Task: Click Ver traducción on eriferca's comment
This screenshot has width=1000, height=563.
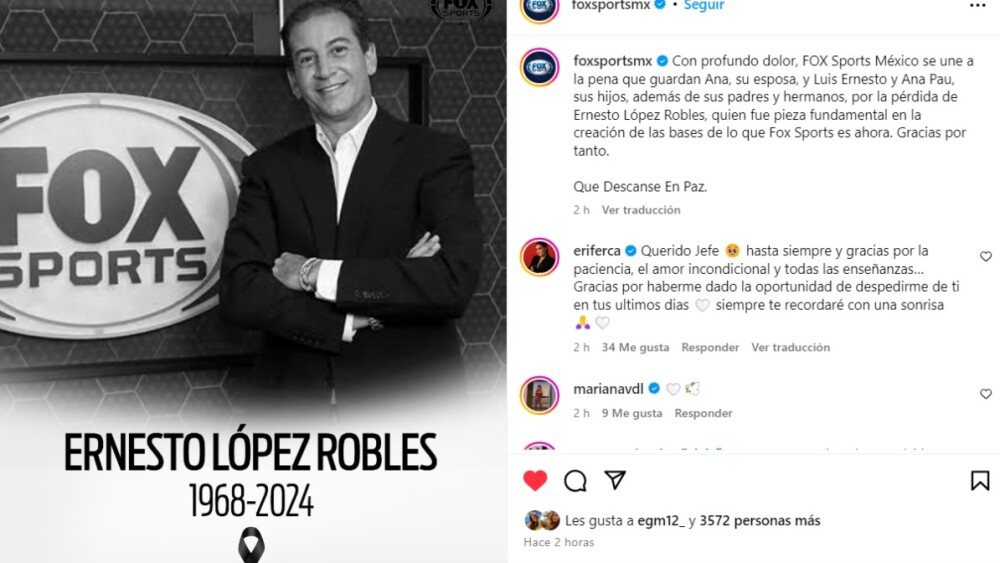Action: click(x=790, y=347)
